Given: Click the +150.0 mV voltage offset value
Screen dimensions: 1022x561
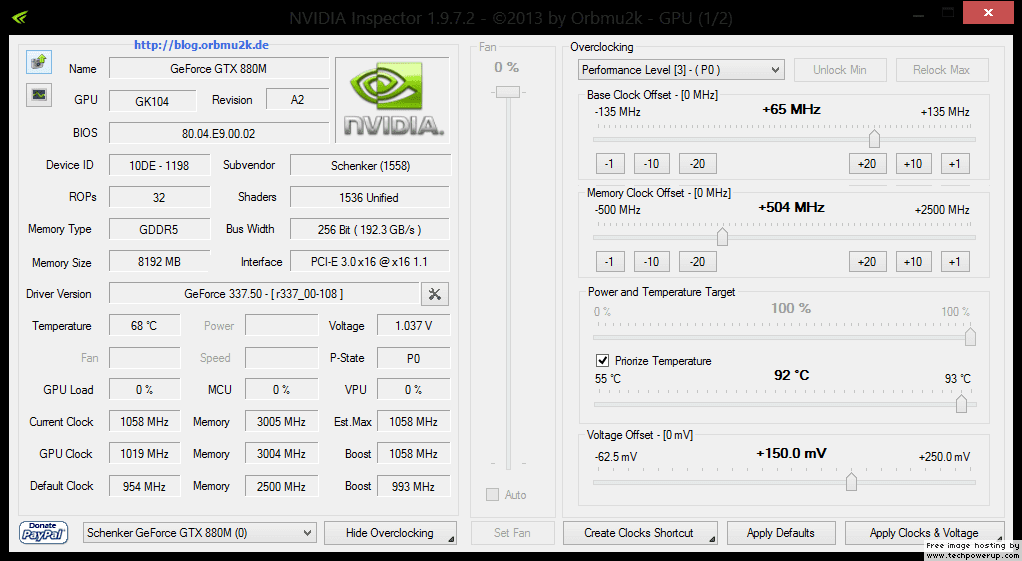Looking at the screenshot, I should pos(791,453).
